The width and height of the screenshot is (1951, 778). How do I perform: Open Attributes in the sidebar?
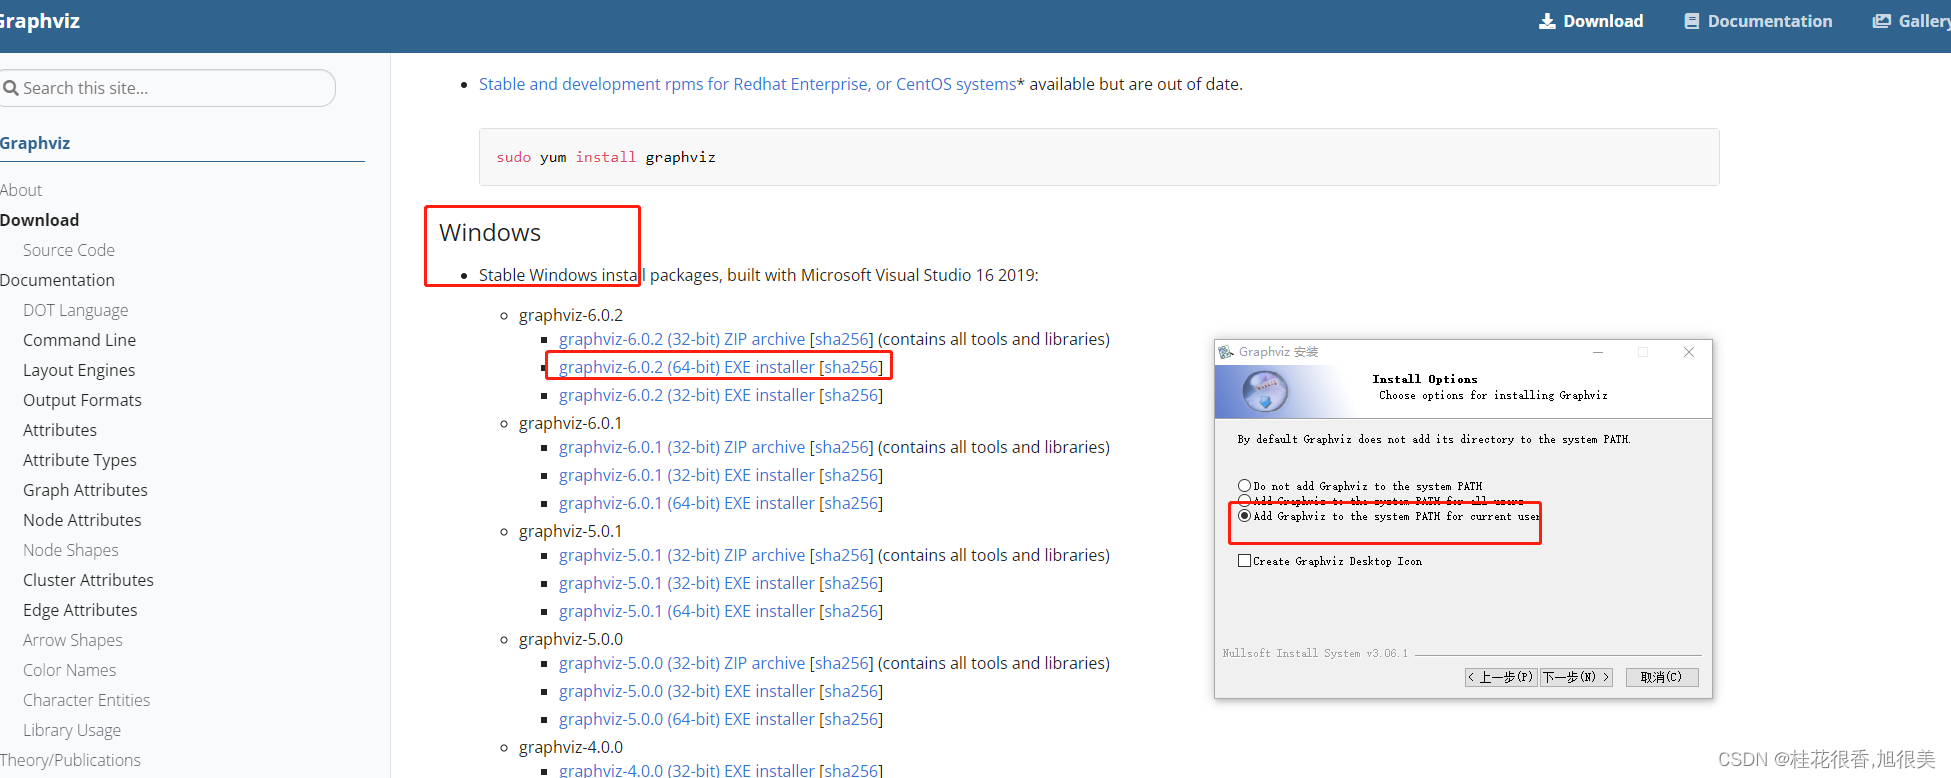pos(60,430)
